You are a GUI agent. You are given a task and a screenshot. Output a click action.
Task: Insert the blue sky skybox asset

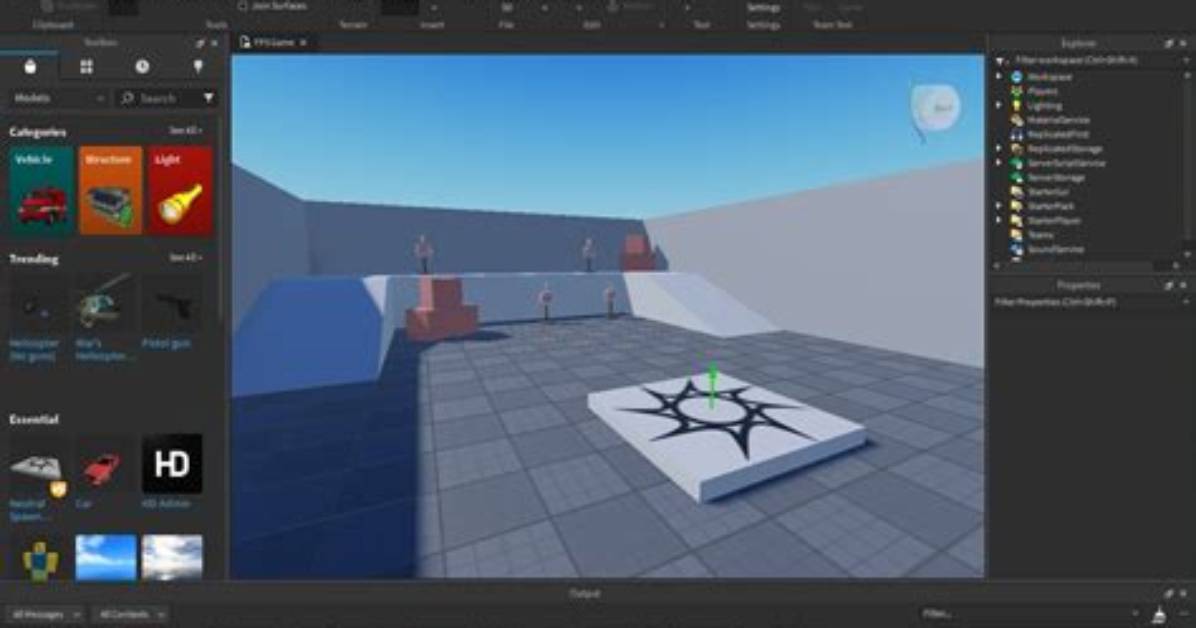click(106, 558)
